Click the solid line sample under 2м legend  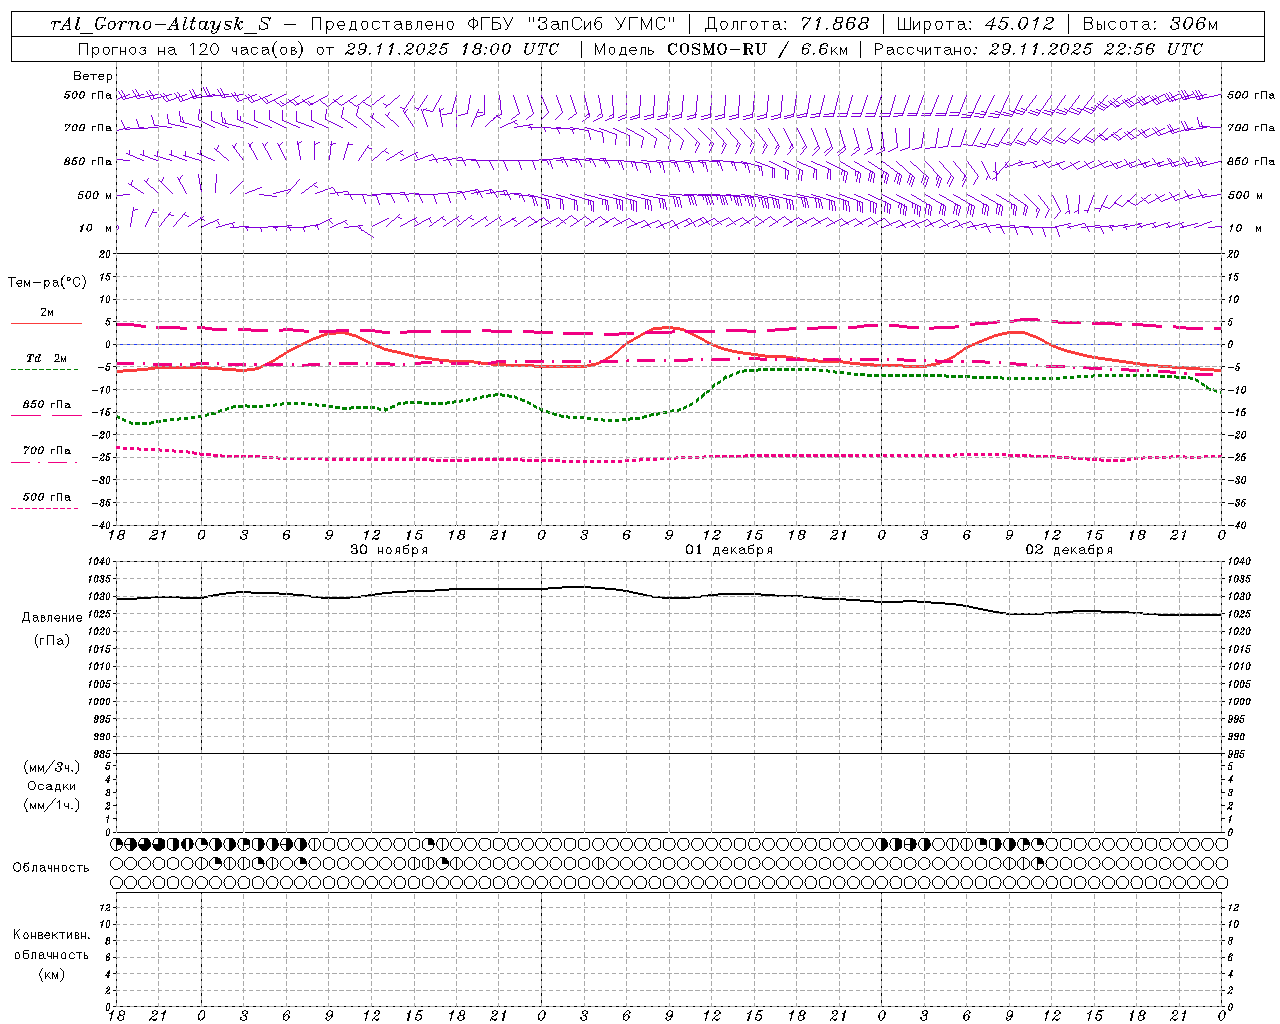pos(46,323)
